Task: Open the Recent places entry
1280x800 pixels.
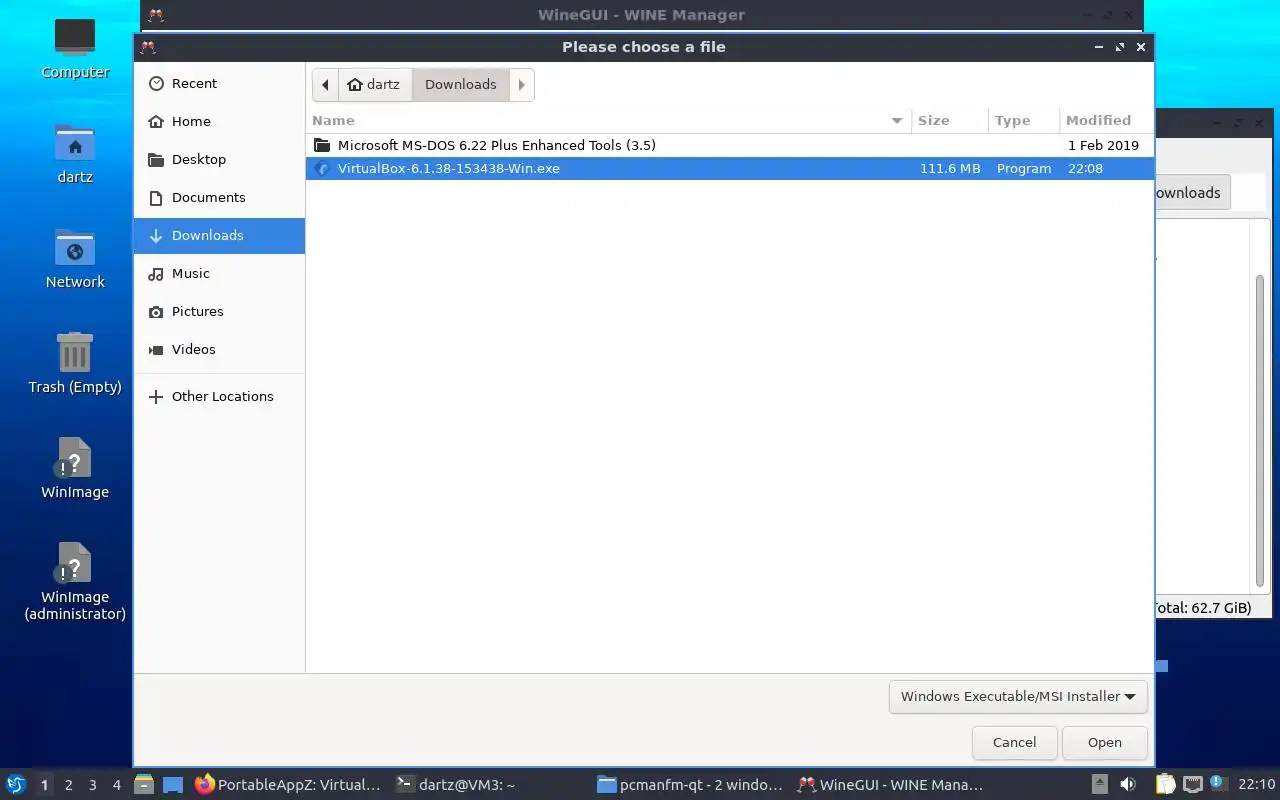Action: click(219, 84)
